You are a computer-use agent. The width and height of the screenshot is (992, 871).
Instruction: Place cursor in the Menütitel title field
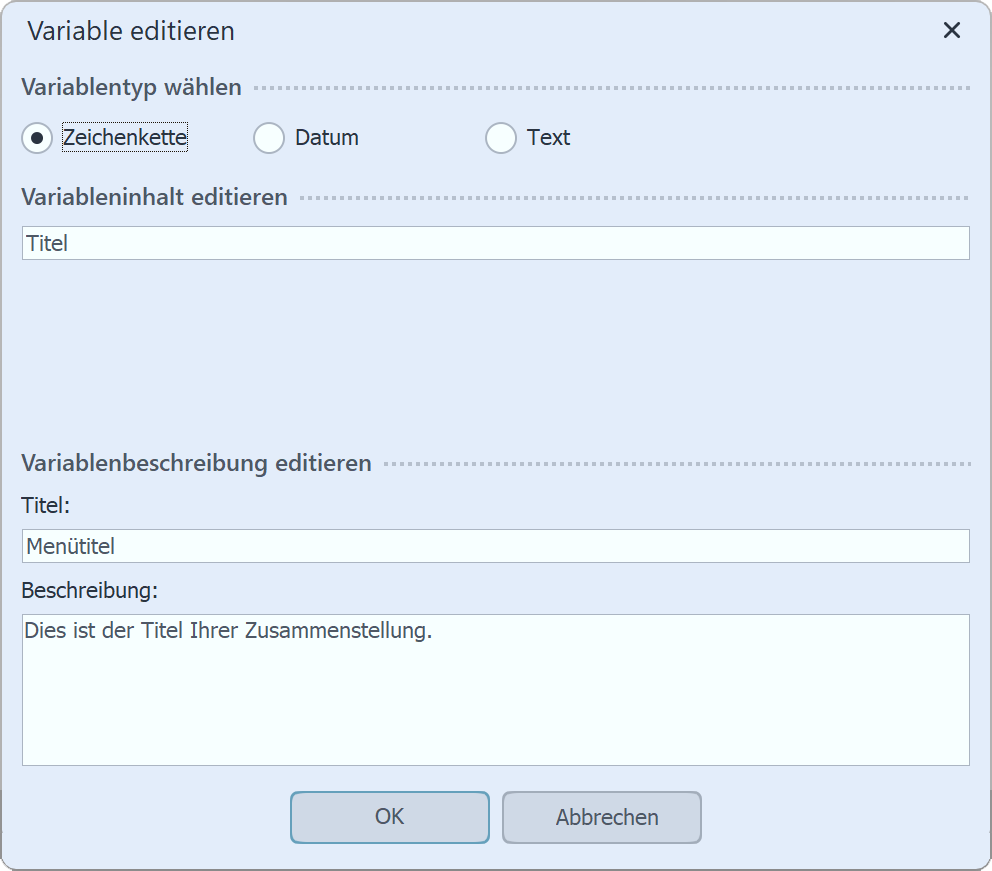(495, 546)
